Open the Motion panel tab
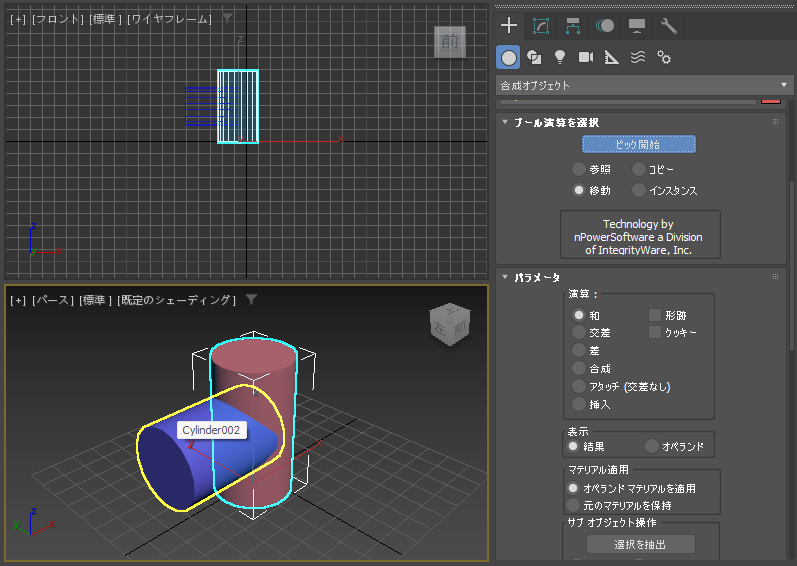Viewport: 797px width, 566px height. coord(605,25)
